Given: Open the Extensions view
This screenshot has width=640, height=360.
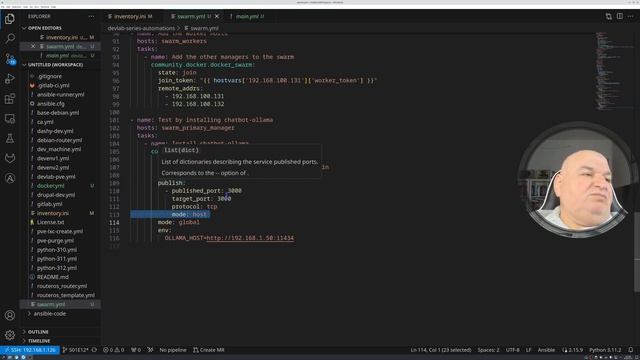Looking at the screenshot, I should pyautogui.click(x=10, y=98).
